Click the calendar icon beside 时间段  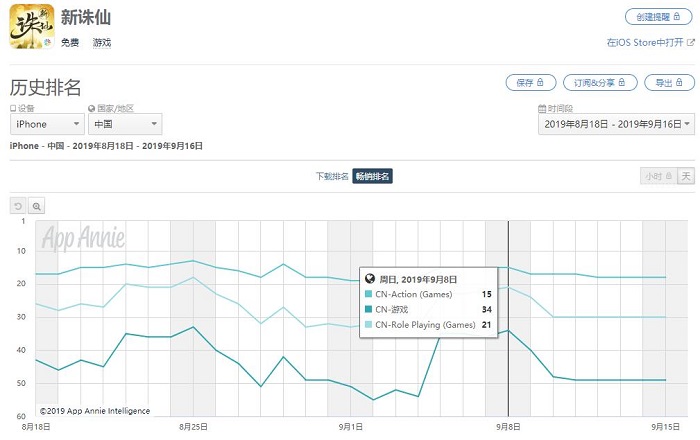point(542,108)
